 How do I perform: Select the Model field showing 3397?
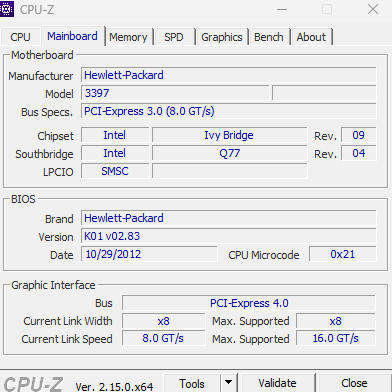[175, 93]
